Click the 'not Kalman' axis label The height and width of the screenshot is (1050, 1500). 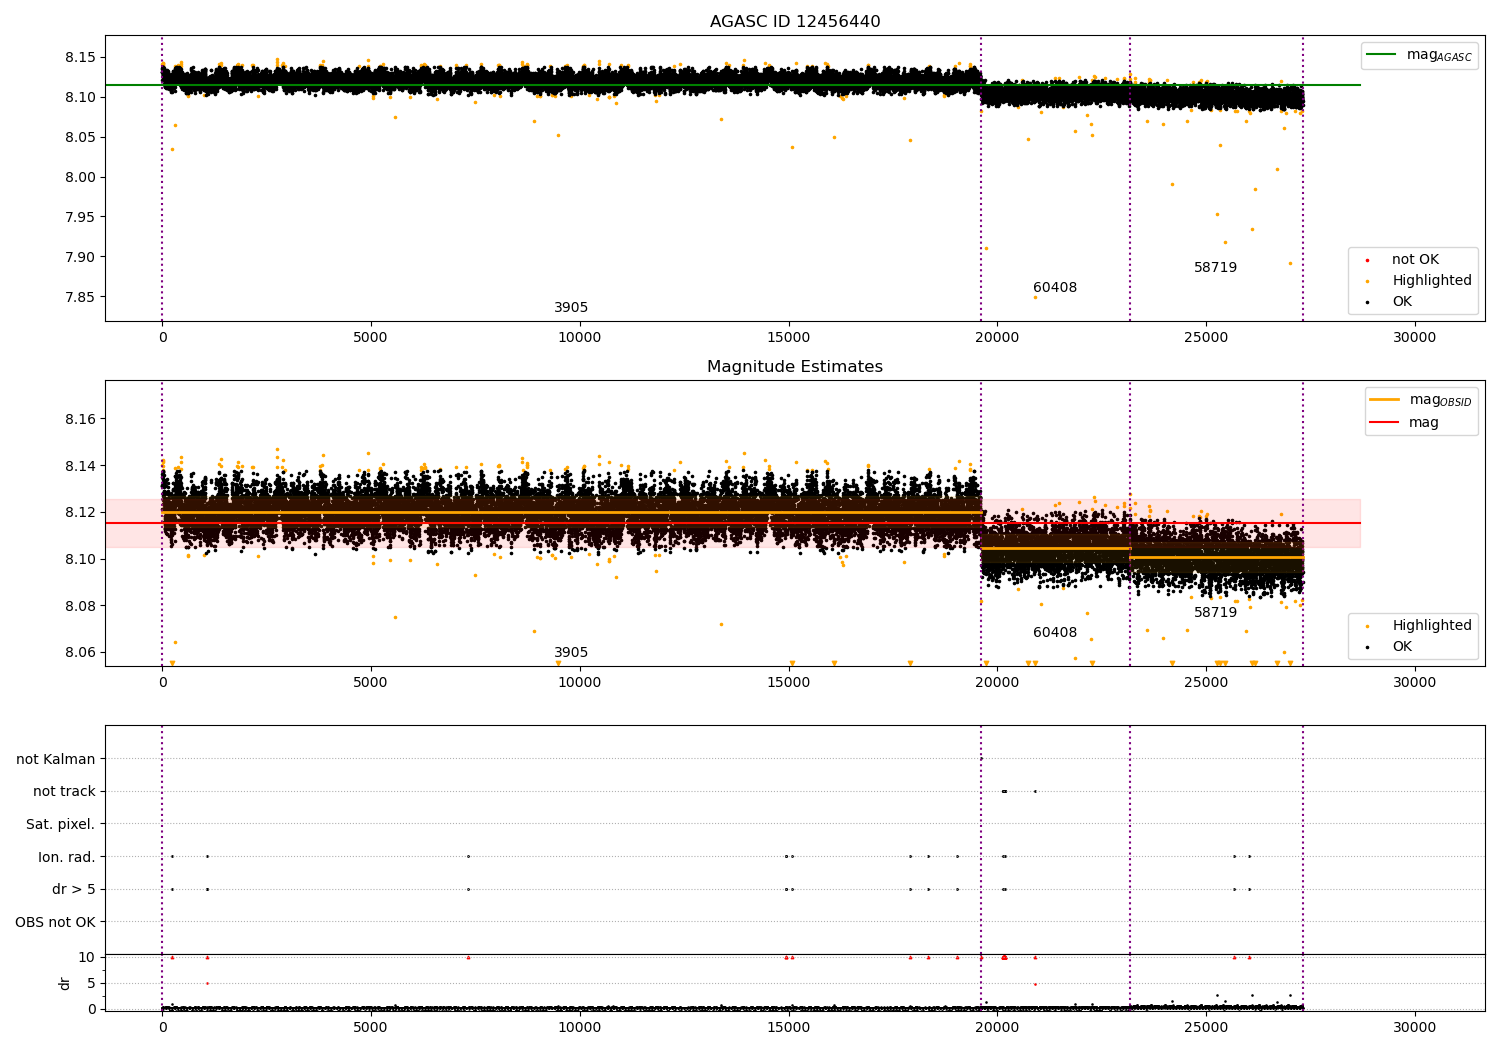coord(56,760)
